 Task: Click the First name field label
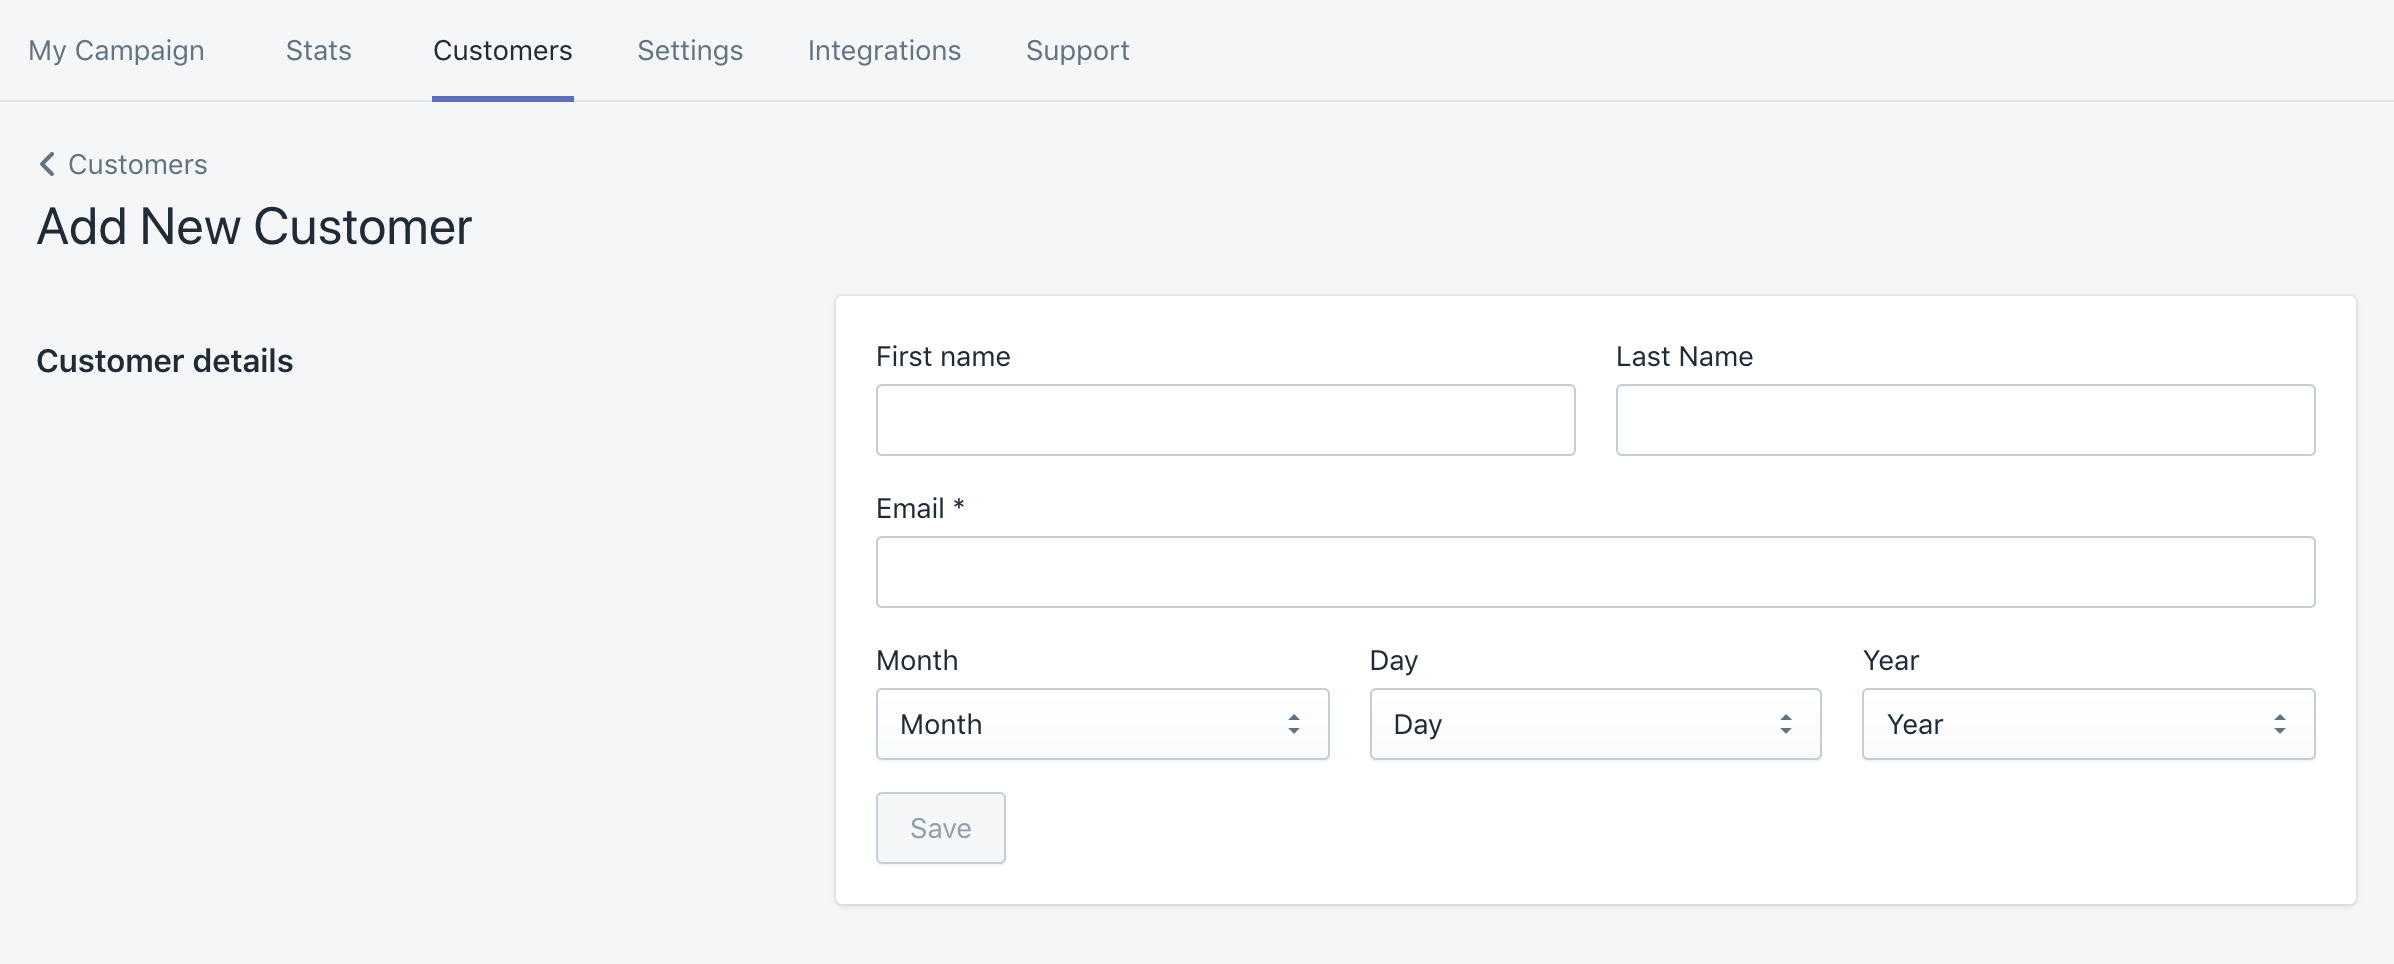pos(942,356)
